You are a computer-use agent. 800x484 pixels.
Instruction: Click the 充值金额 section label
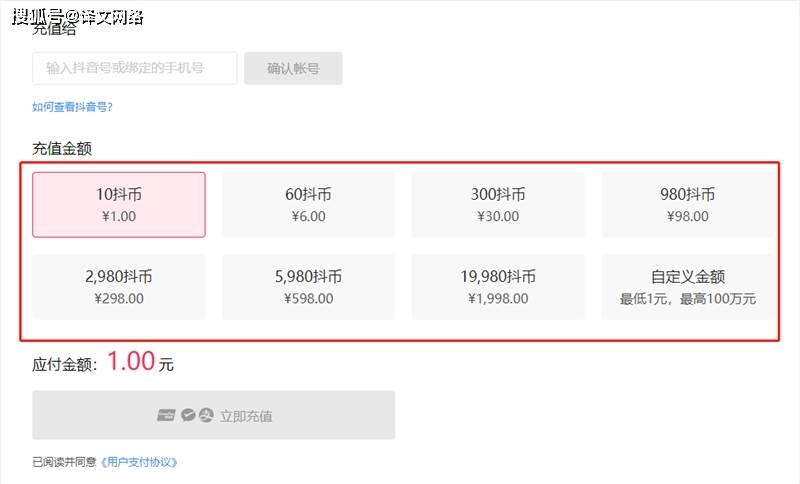tap(62, 148)
